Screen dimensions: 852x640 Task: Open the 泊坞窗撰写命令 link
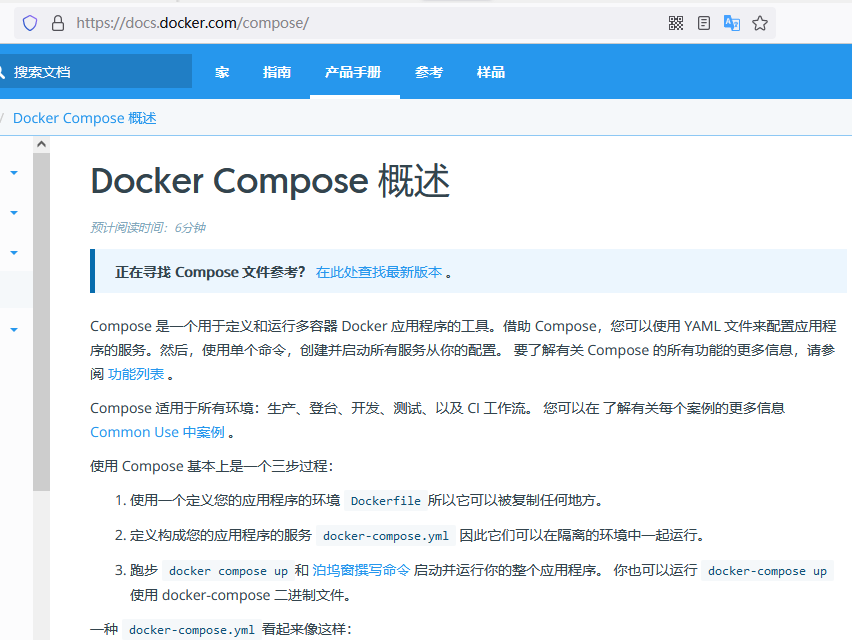(361, 570)
